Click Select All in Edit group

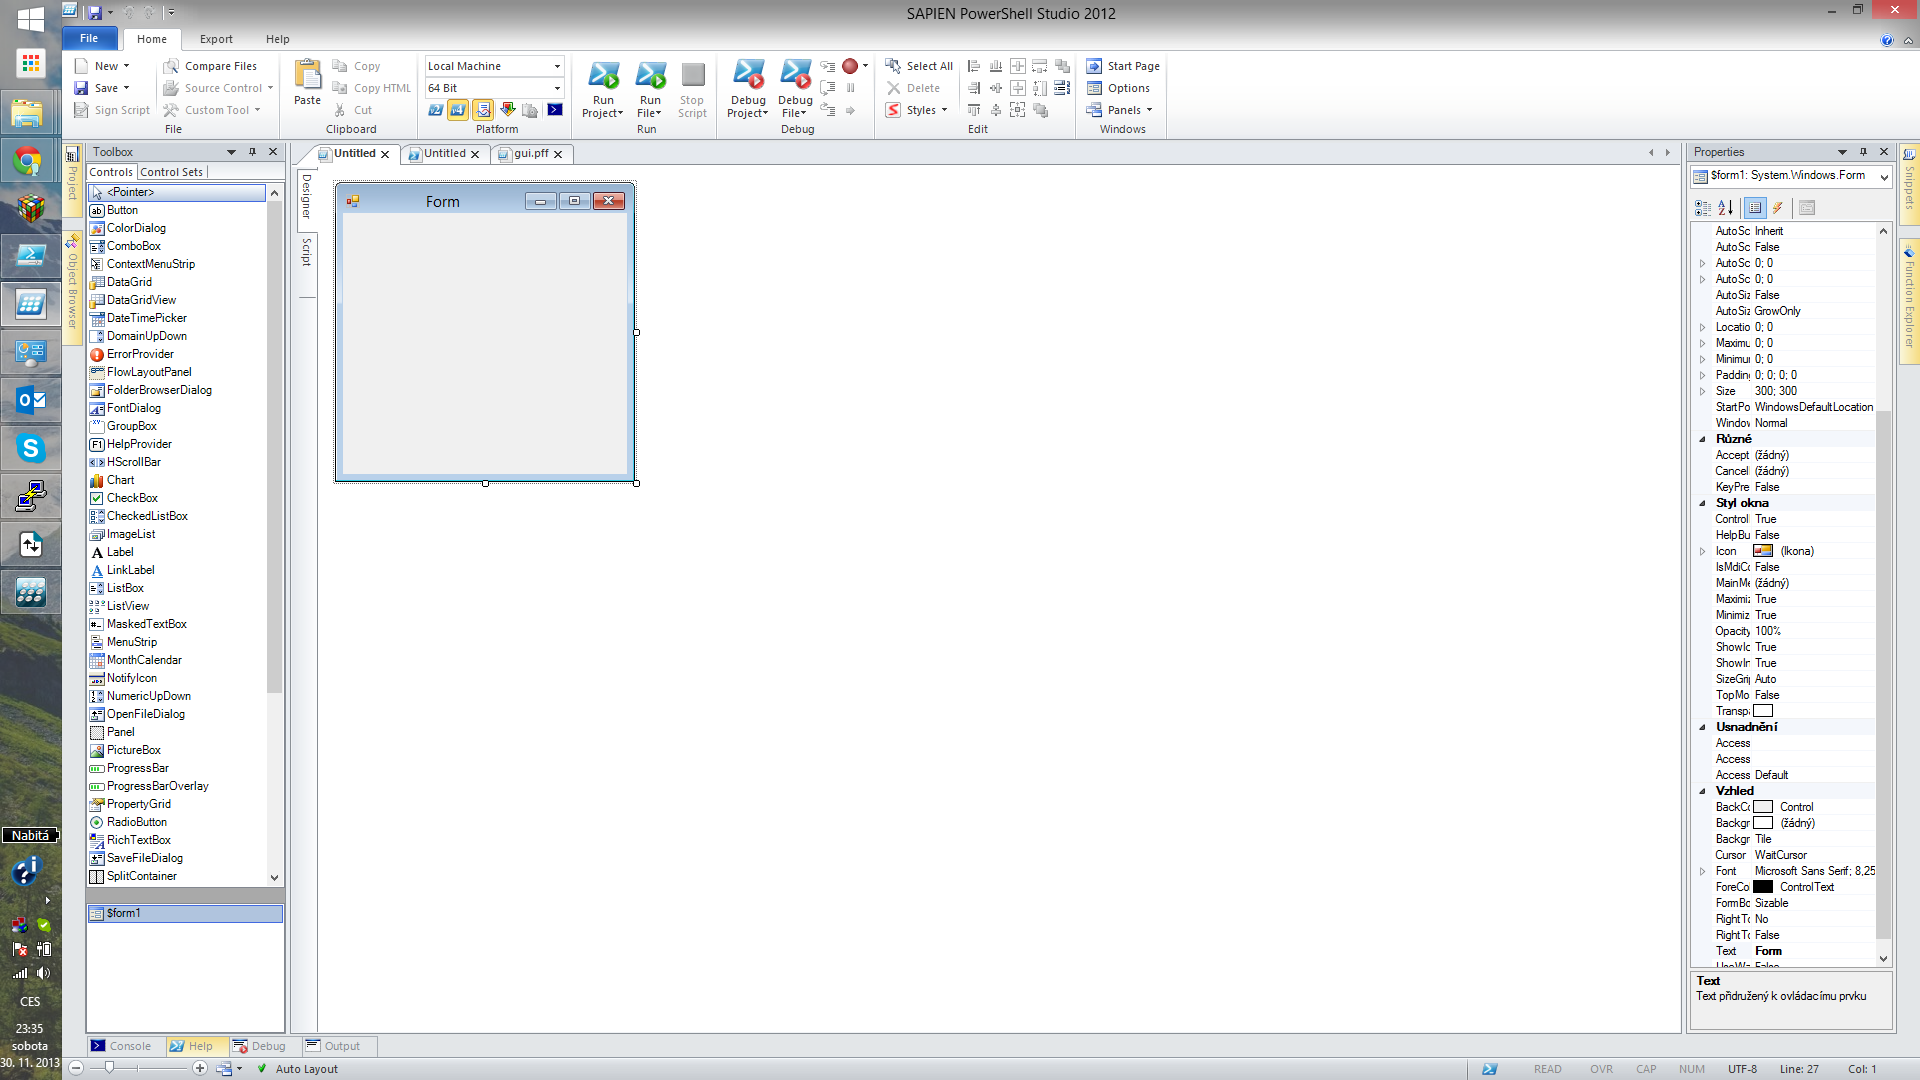point(919,66)
